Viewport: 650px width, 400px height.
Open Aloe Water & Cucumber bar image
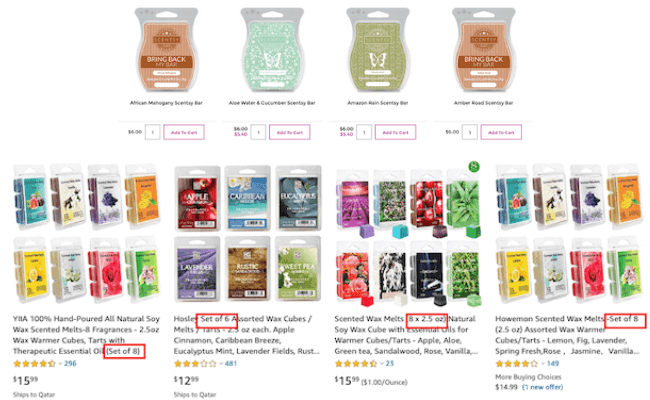click(272, 51)
